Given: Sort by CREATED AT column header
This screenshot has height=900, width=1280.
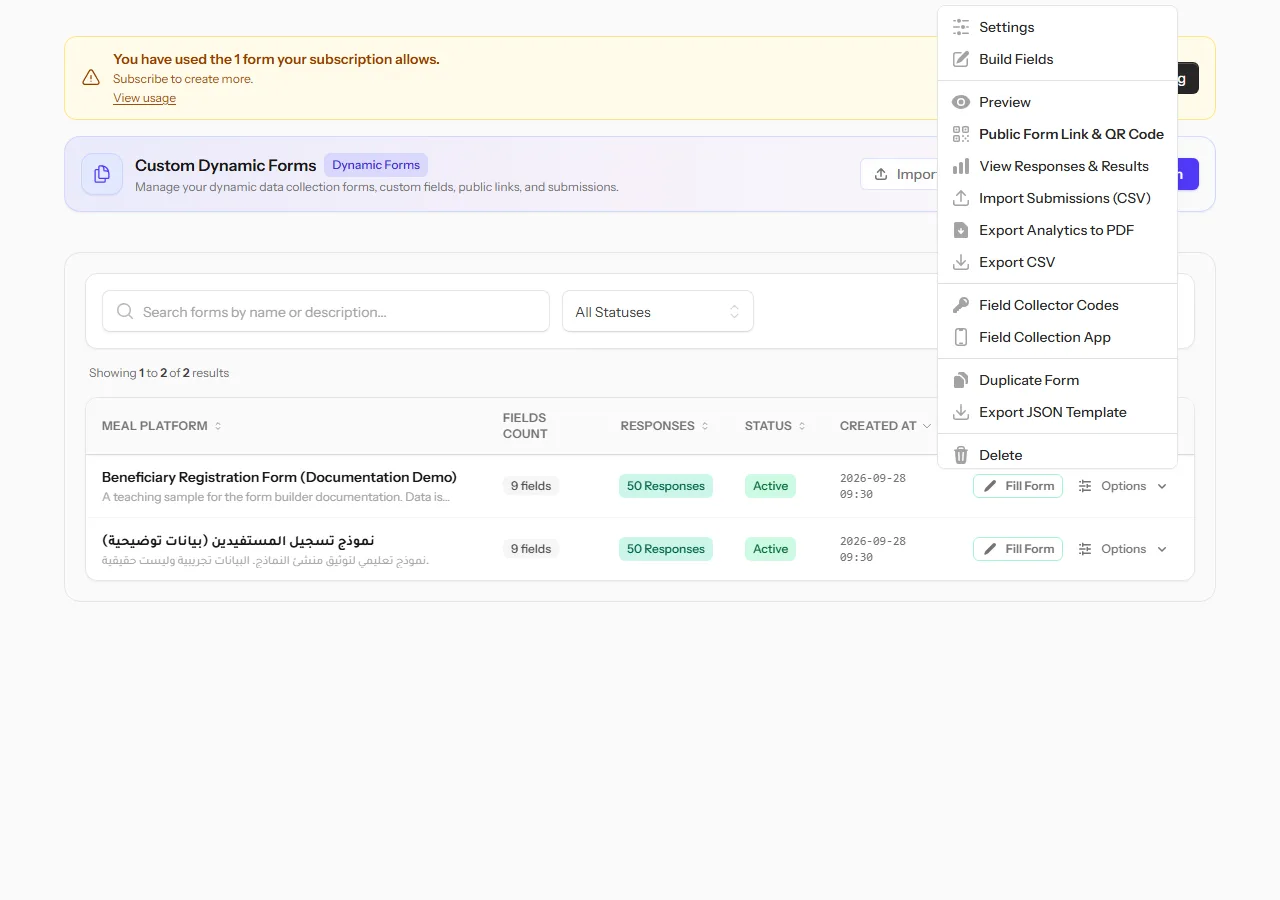Looking at the screenshot, I should click(885, 426).
